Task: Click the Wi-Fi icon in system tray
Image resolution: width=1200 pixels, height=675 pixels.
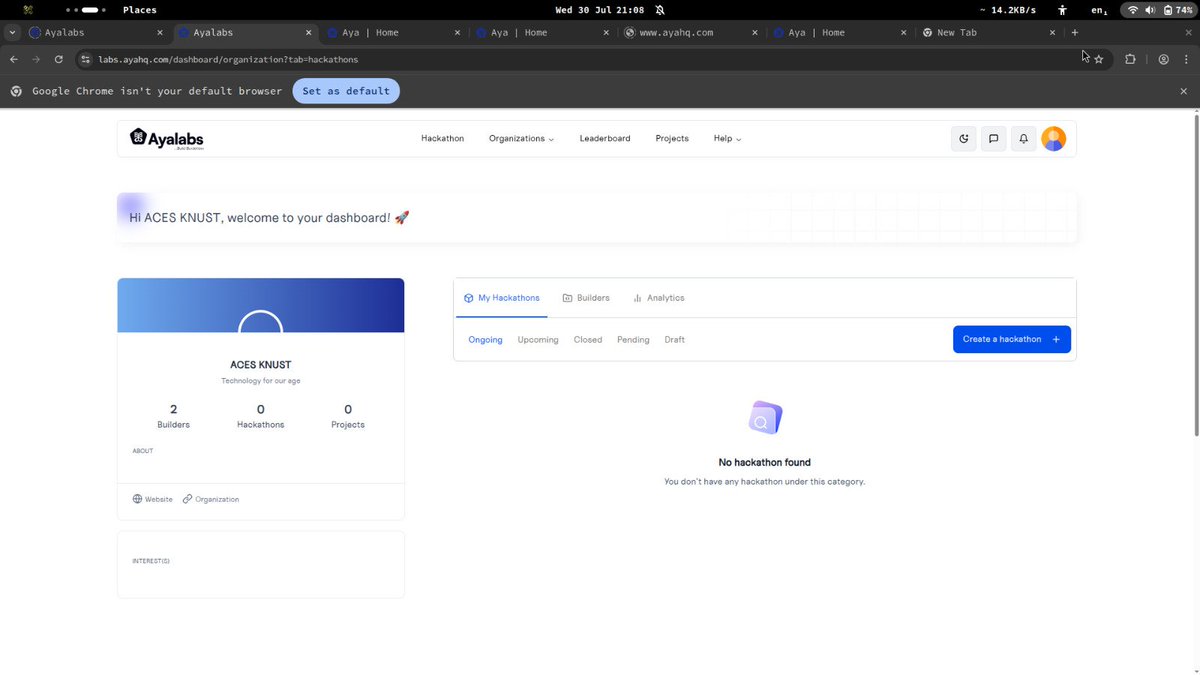Action: 1133,9
